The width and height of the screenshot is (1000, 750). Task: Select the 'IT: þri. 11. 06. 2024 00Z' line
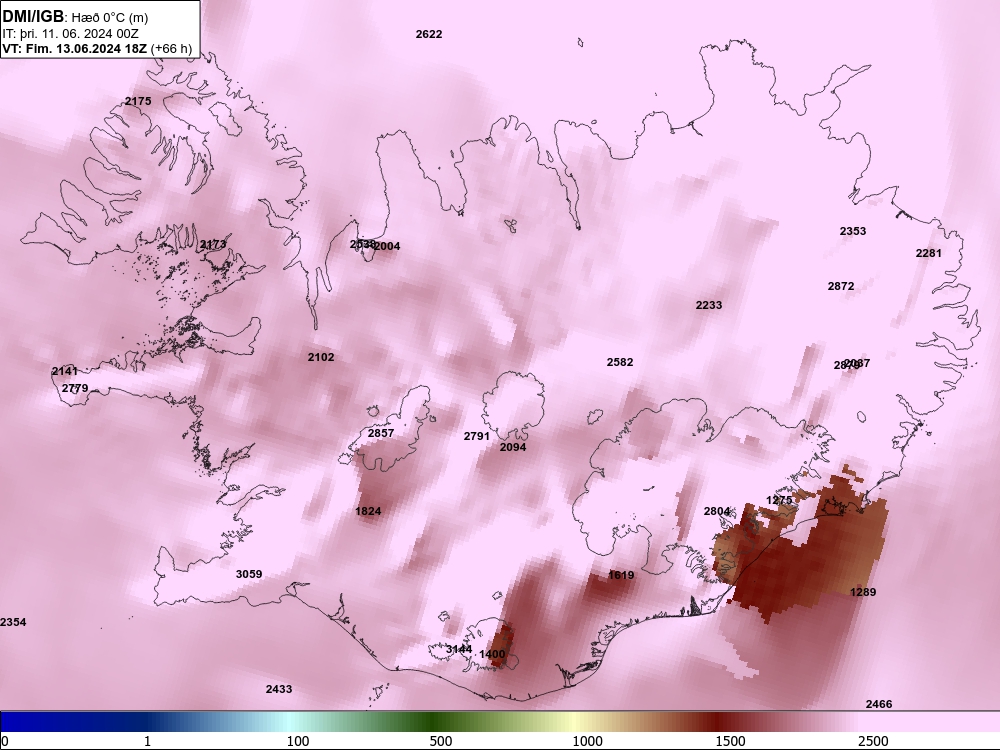(70, 34)
